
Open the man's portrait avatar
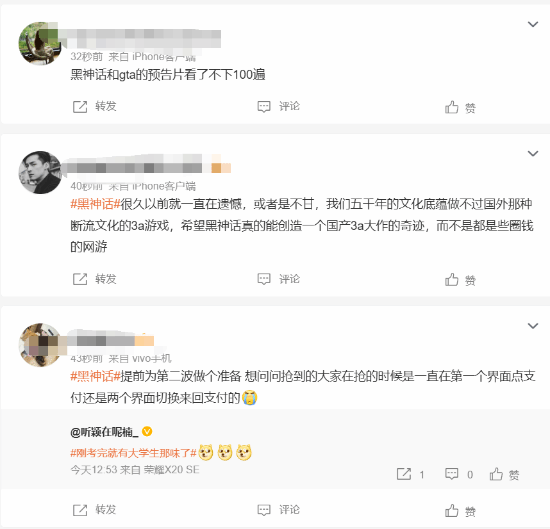(x=40, y=172)
